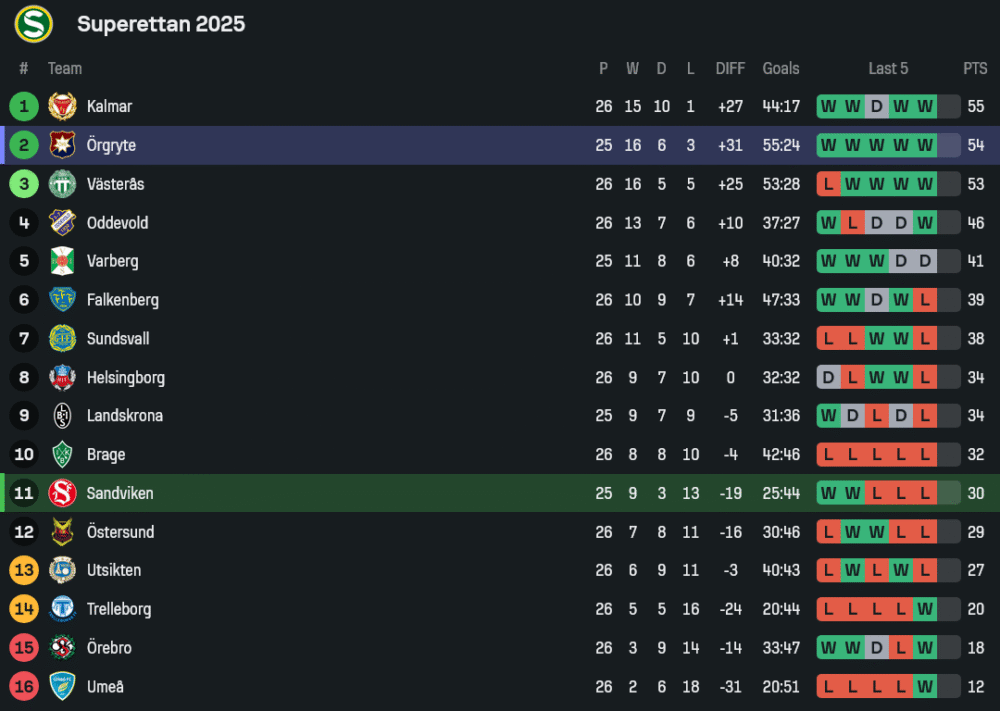Click Brage's Last 5 form strip

tap(888, 455)
